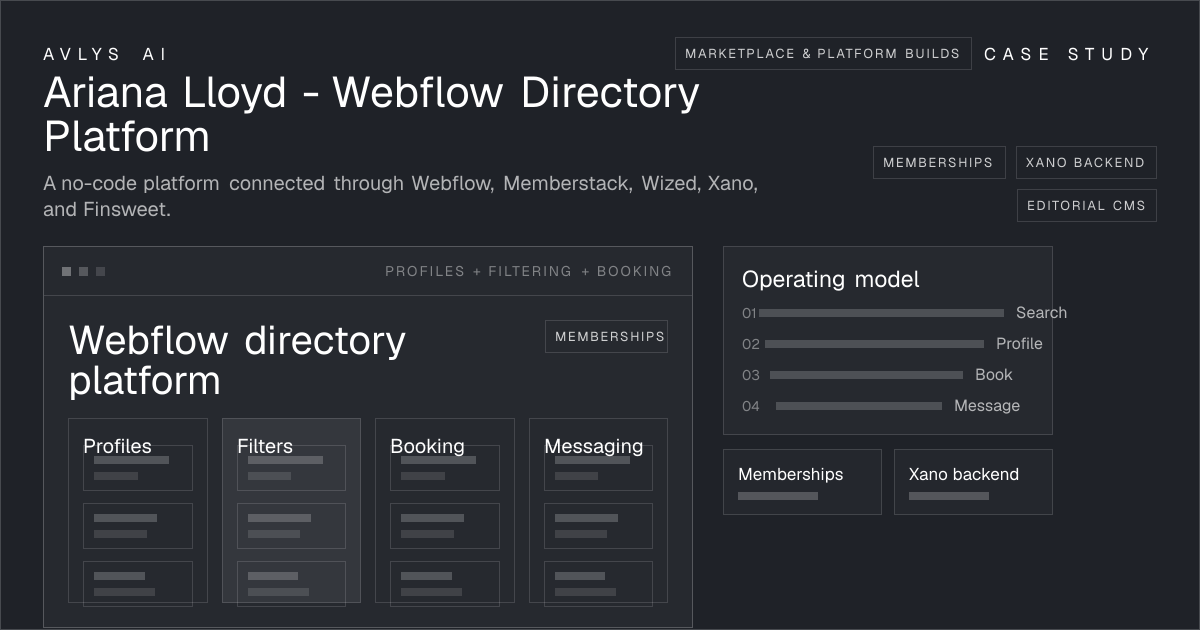The width and height of the screenshot is (1200, 630).
Task: Open the Profiles column card
Action: pyautogui.click(x=138, y=510)
